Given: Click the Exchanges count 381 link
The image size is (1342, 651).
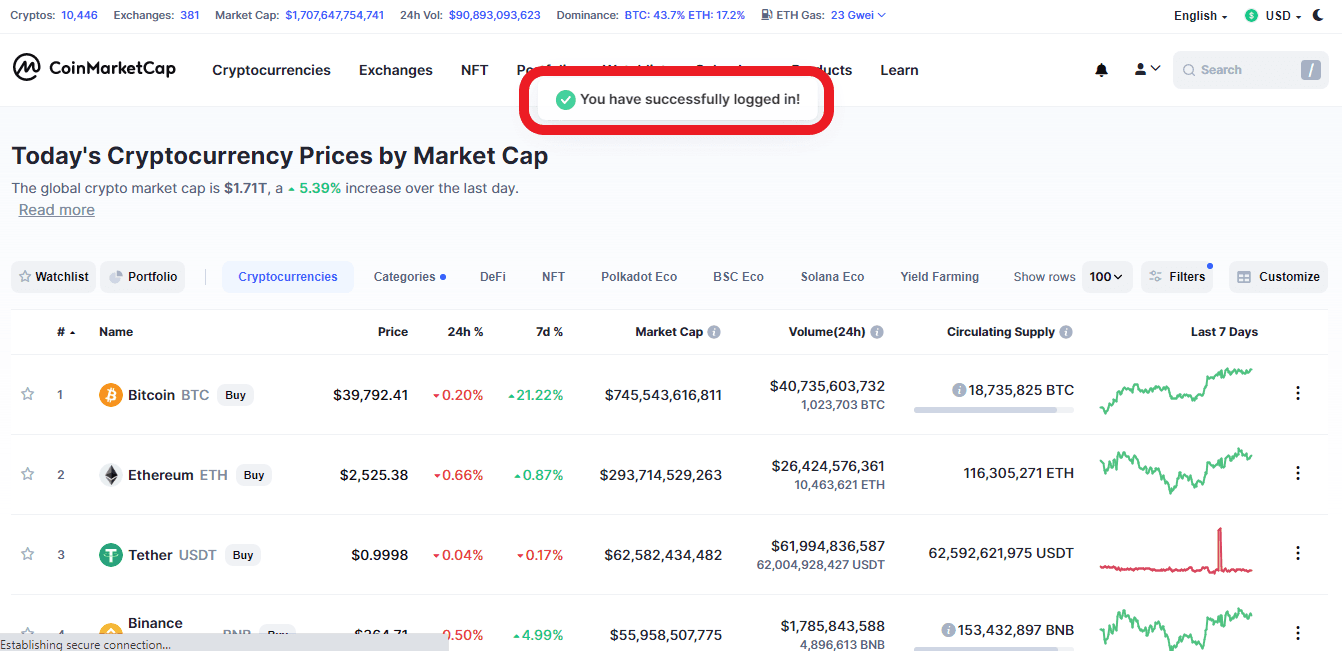Looking at the screenshot, I should 190,15.
